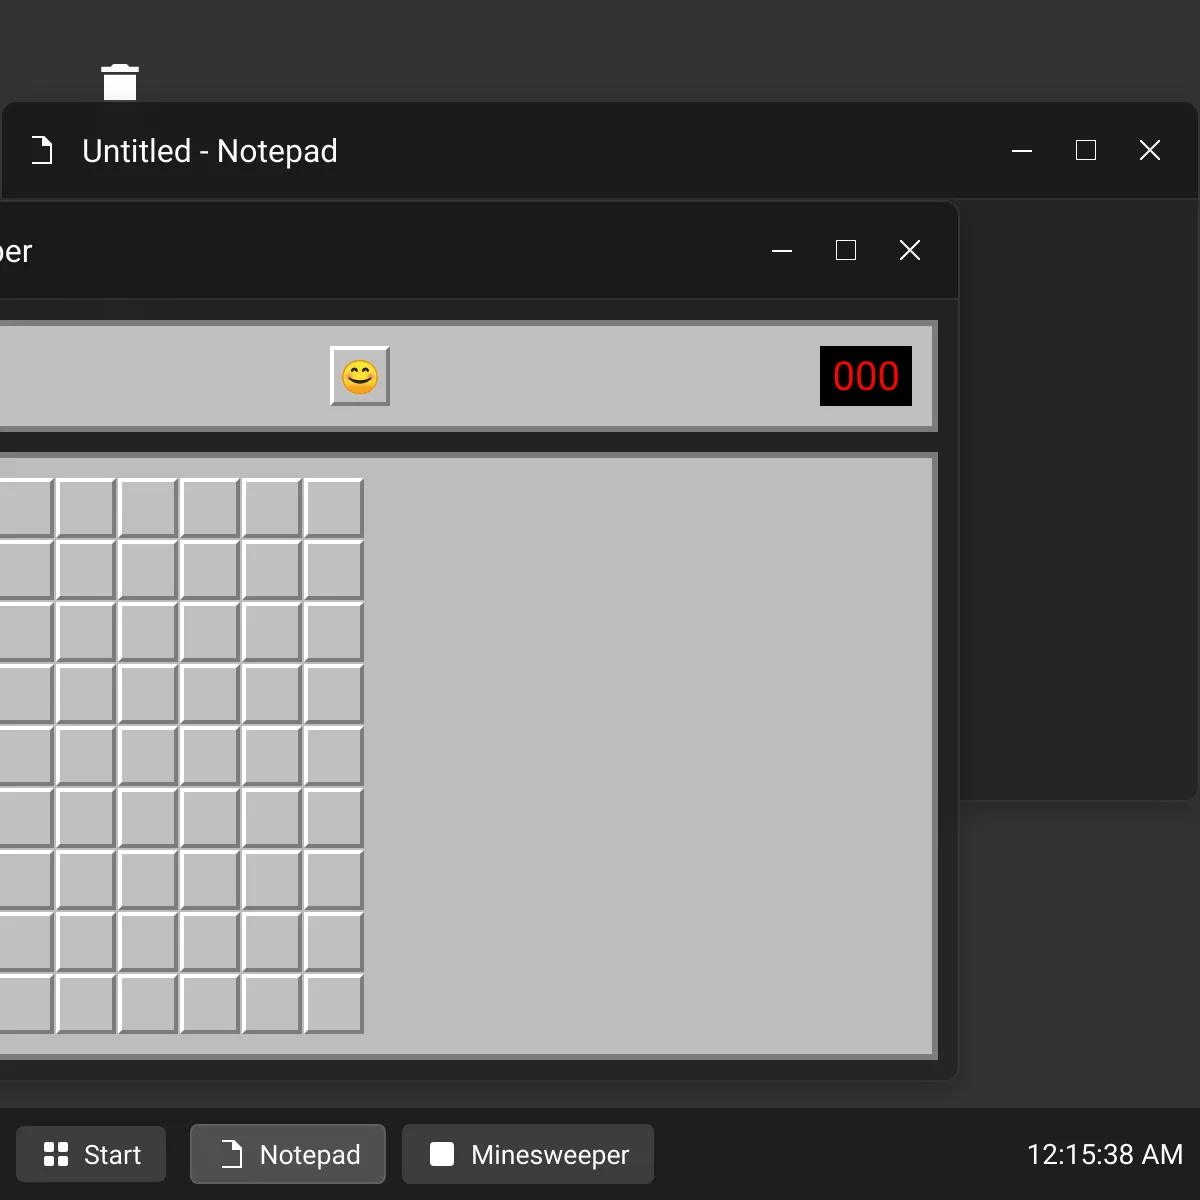The height and width of the screenshot is (1200, 1200).
Task: Minimize the Minesweeper window
Action: click(782, 250)
